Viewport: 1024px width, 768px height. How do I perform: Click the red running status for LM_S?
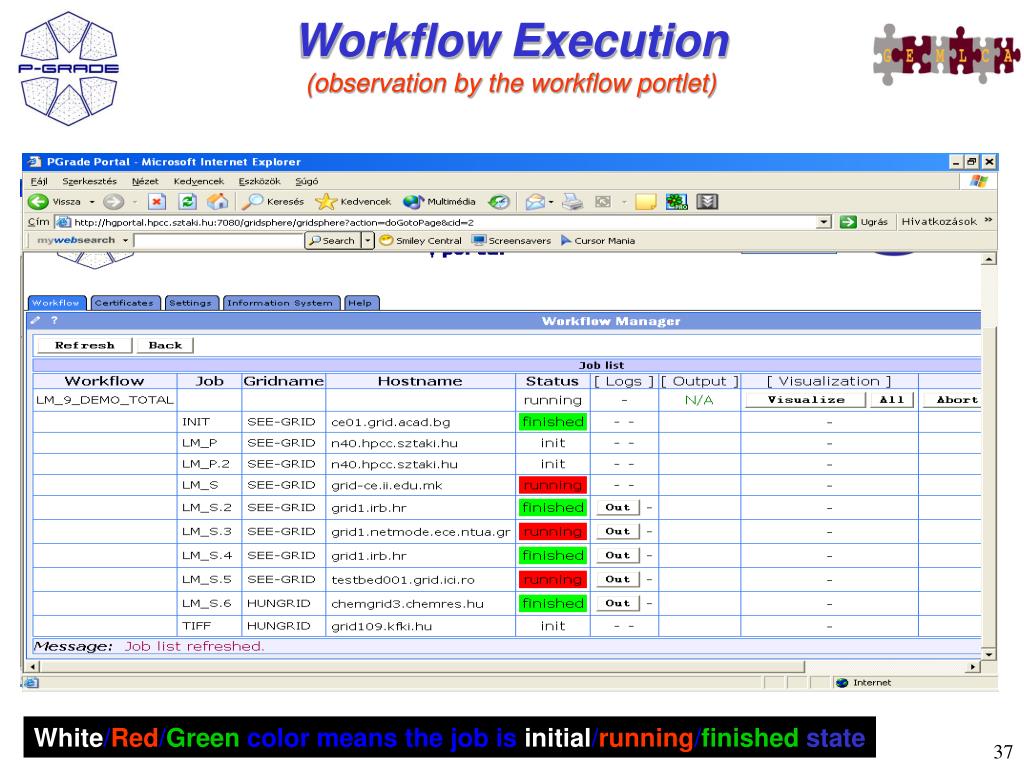(x=553, y=485)
